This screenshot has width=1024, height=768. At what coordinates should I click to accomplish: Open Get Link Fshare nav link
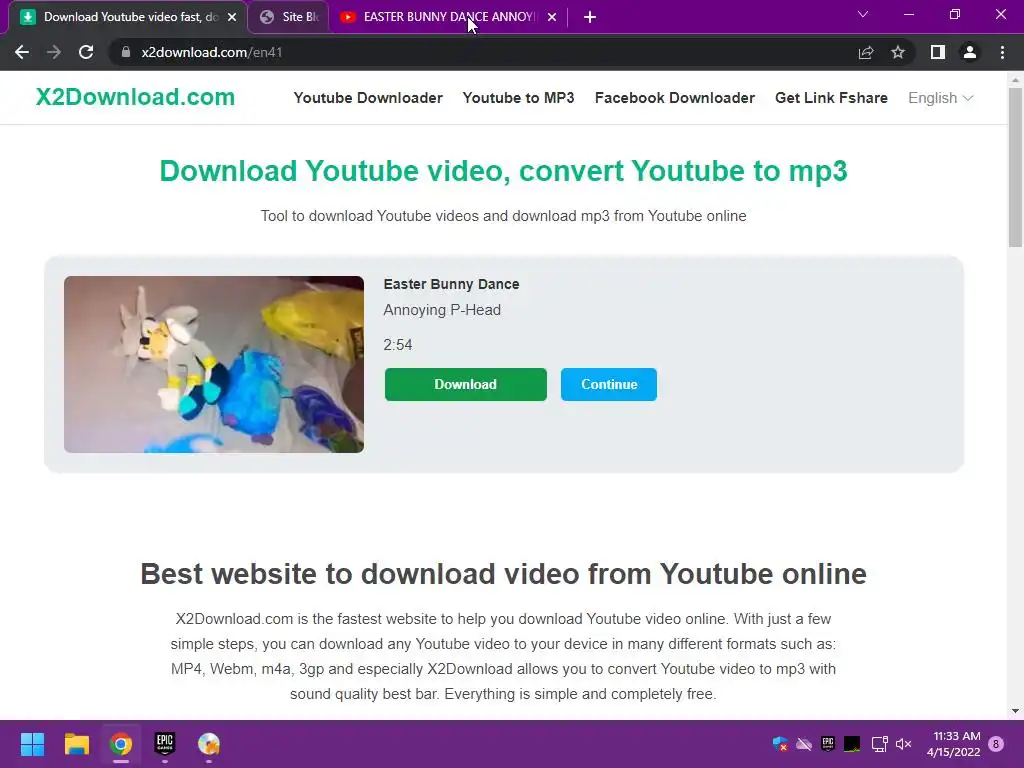pyautogui.click(x=831, y=98)
